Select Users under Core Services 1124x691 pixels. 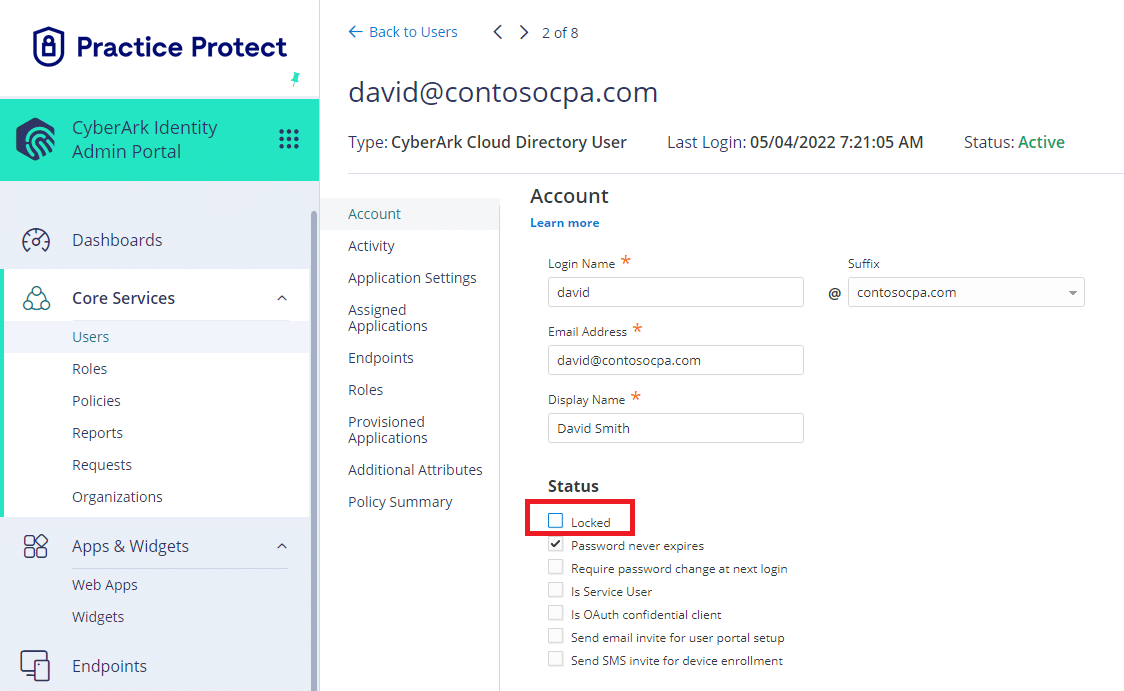pos(90,337)
